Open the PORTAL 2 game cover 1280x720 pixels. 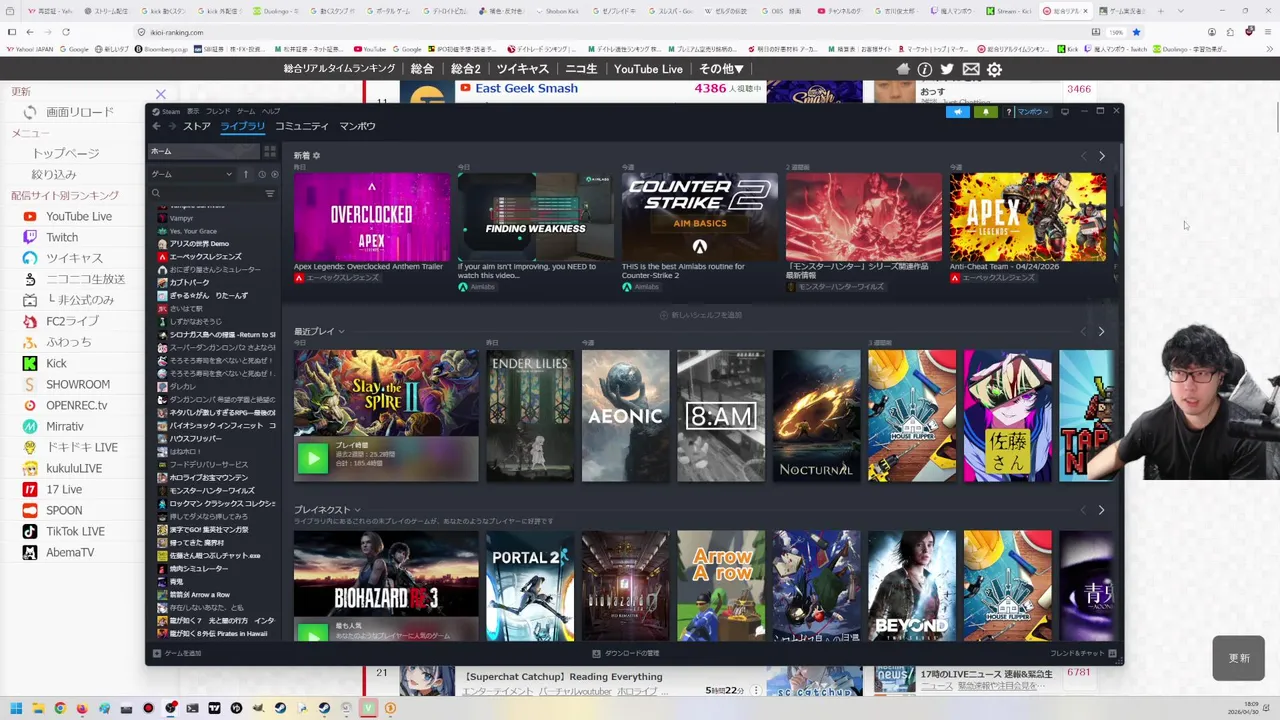point(530,586)
